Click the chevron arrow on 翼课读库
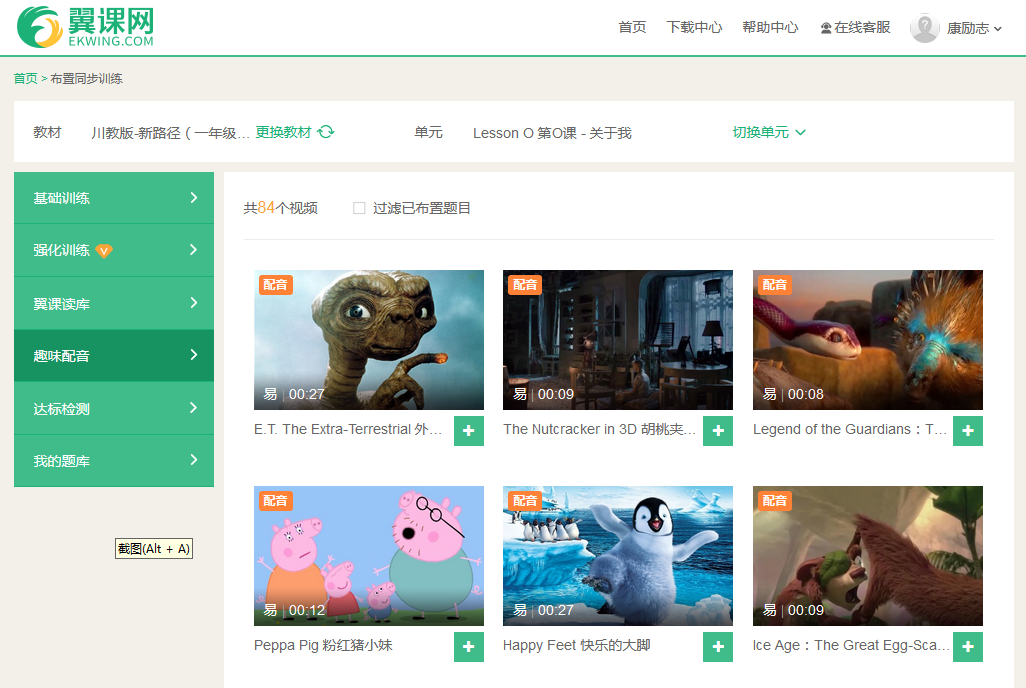The image size is (1026, 688). [x=193, y=302]
